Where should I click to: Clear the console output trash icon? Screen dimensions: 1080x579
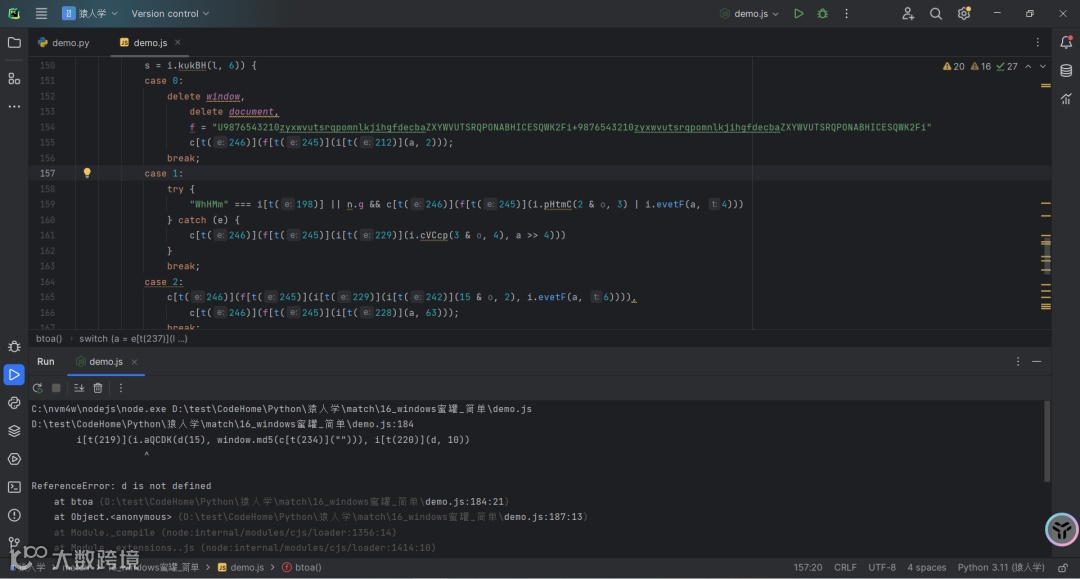click(98, 388)
